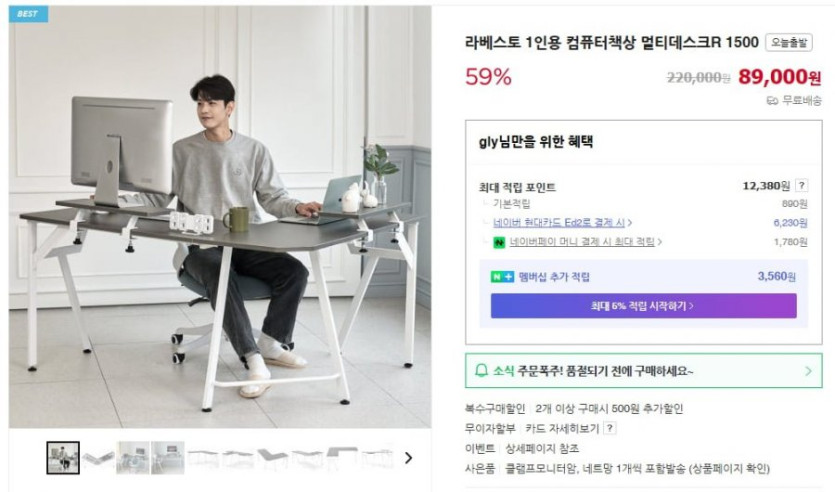The image size is (835, 492).
Task: Click the green Naver Pay N icon
Action: point(499,242)
